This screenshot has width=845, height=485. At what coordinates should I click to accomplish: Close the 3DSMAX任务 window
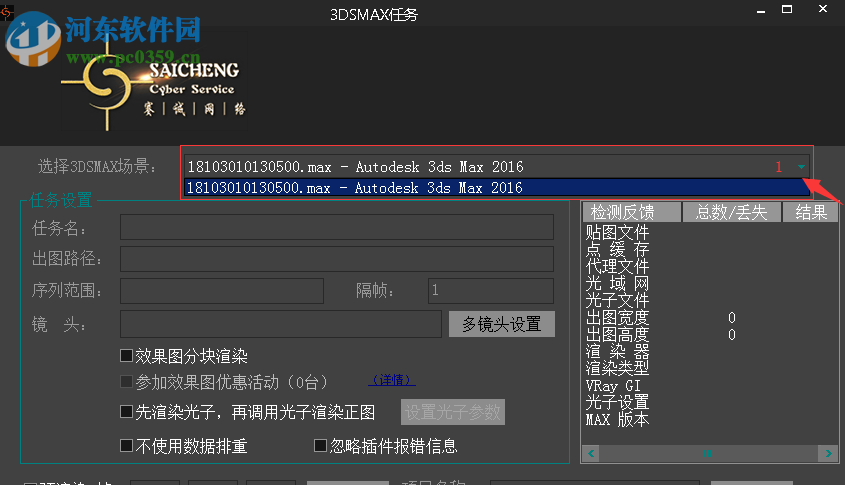823,9
